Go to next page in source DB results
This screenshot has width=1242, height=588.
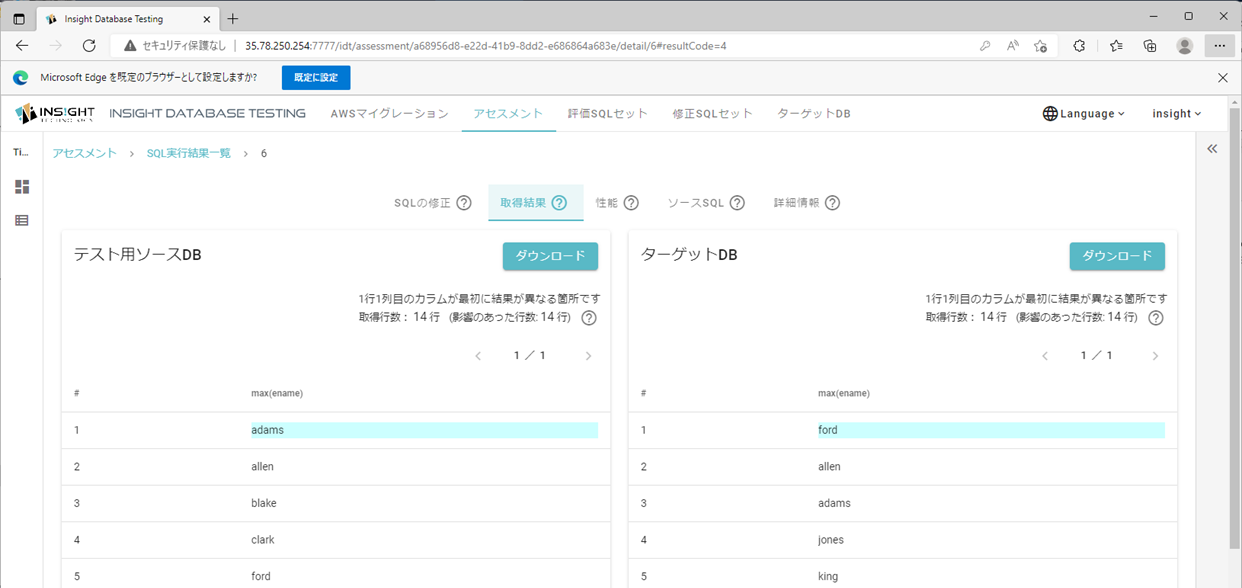click(588, 356)
